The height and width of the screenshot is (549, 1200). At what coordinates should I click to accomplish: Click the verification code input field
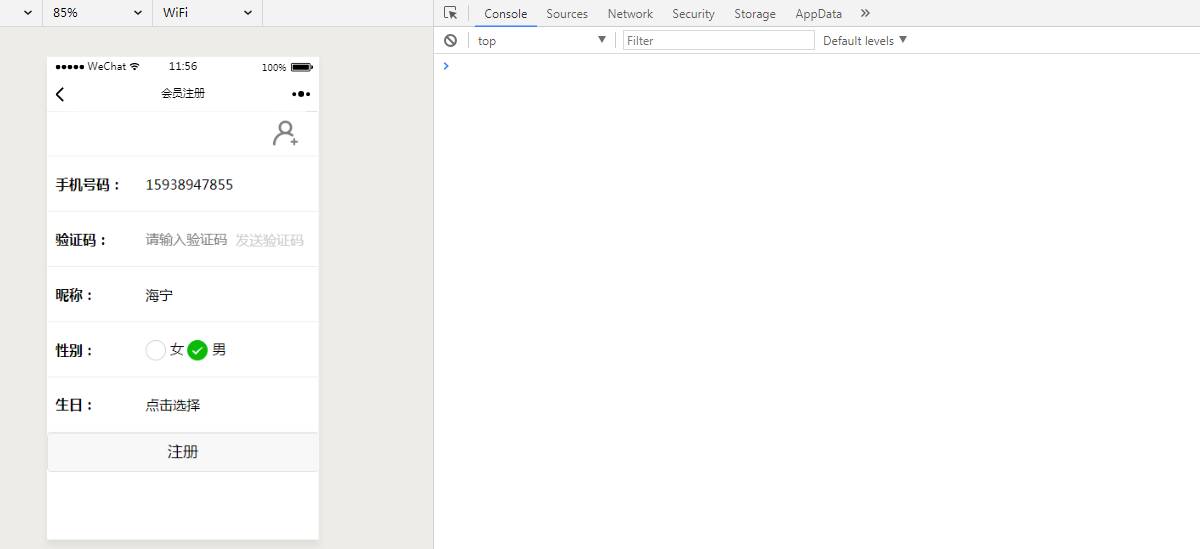tap(186, 240)
